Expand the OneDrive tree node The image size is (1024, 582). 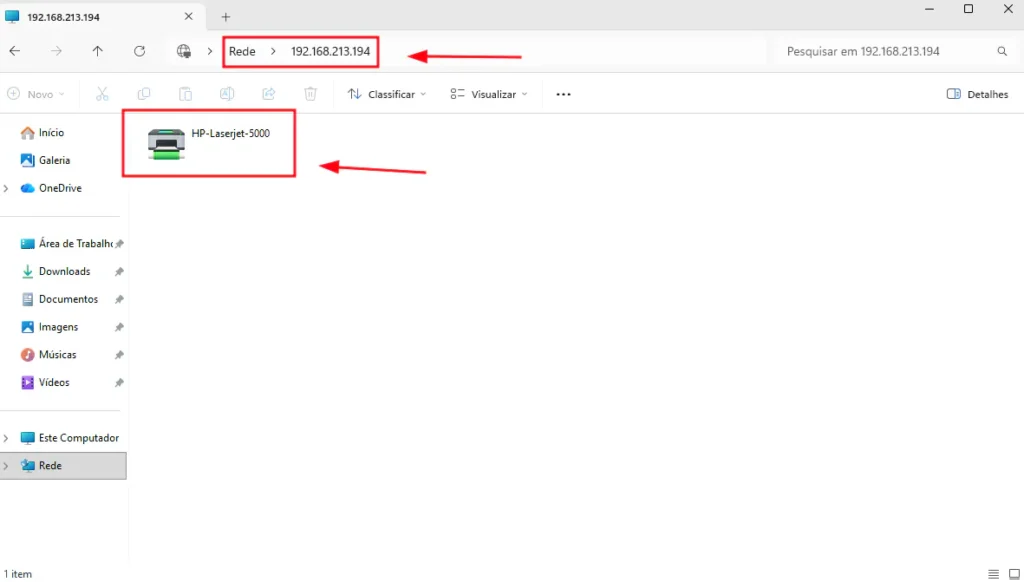(7, 188)
